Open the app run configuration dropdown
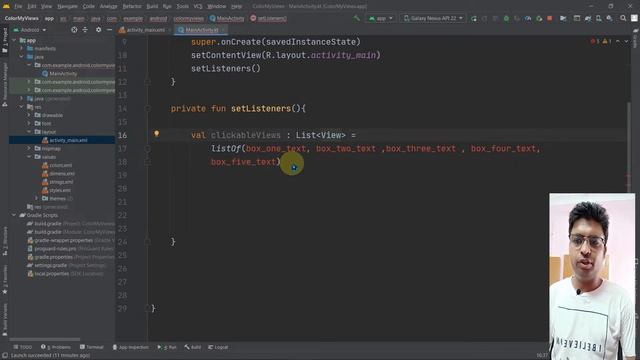The width and height of the screenshot is (640, 360). pyautogui.click(x=380, y=18)
